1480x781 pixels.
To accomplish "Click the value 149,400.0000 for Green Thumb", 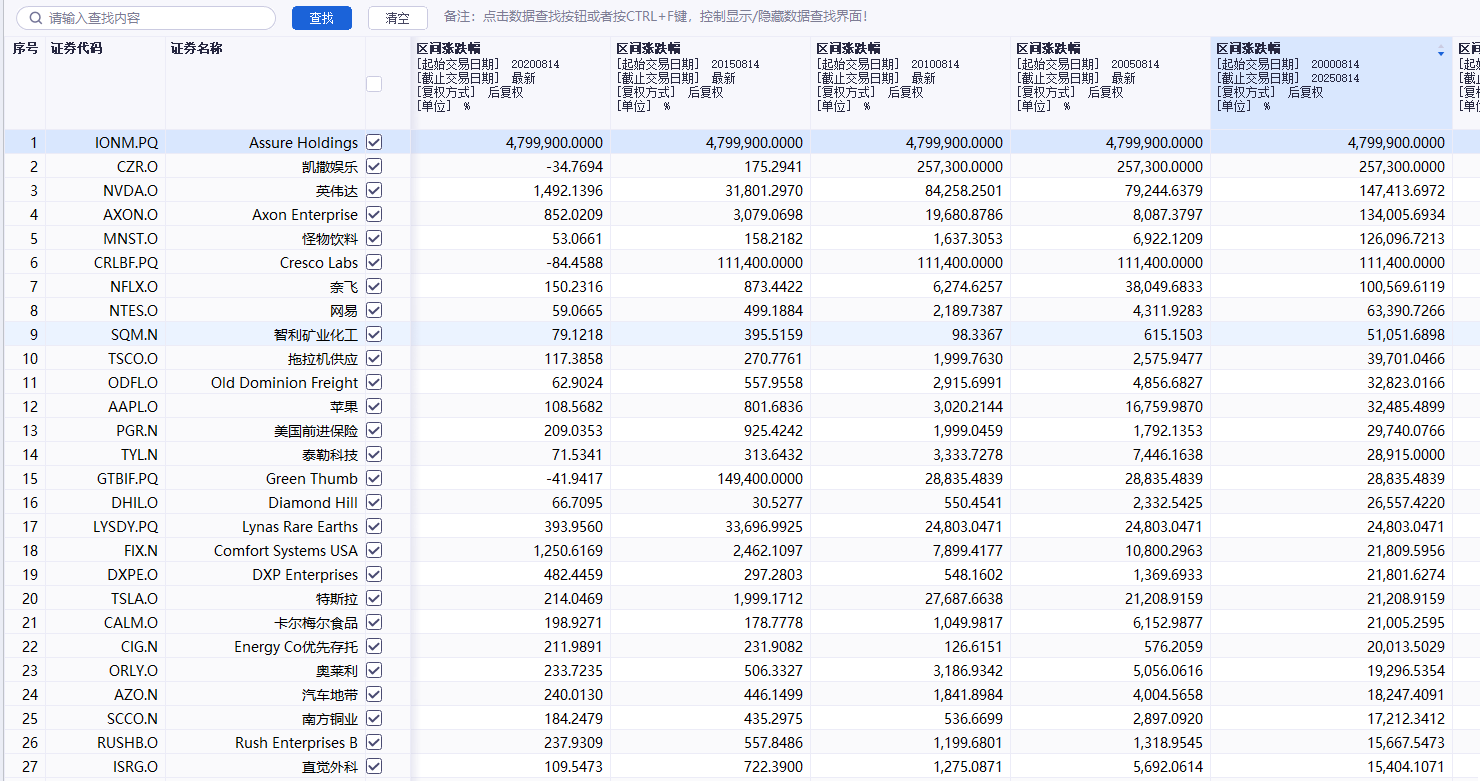I will click(760, 479).
